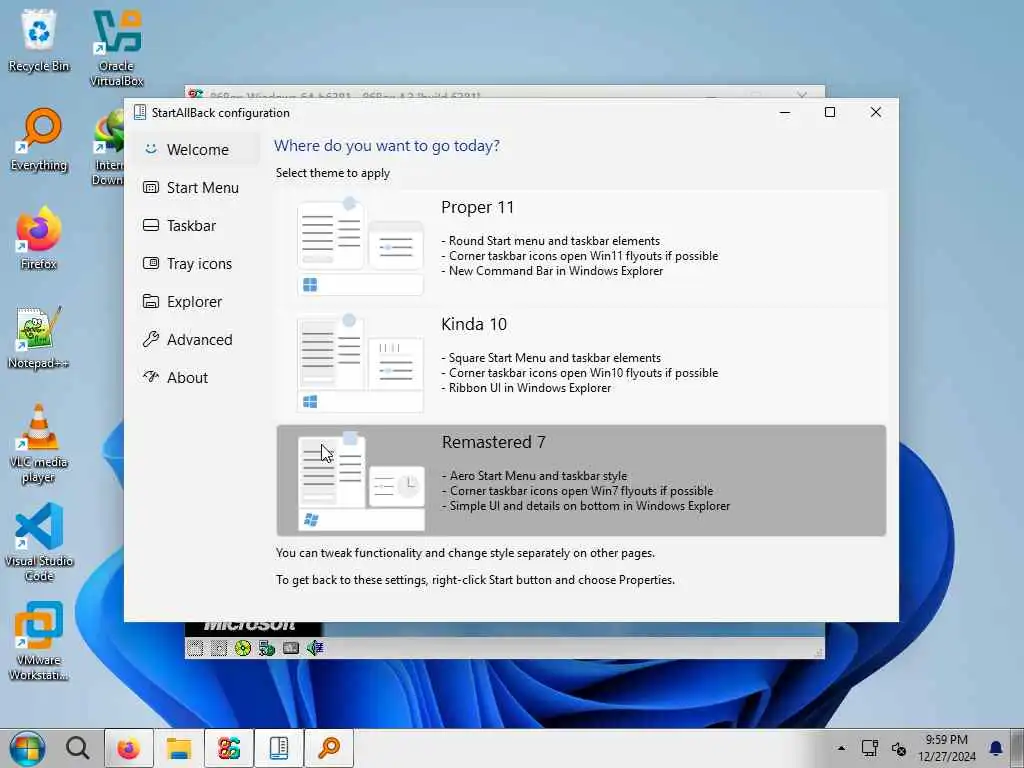The height and width of the screenshot is (768, 1024).
Task: Open taskbar Search magnifier
Action: point(78,748)
